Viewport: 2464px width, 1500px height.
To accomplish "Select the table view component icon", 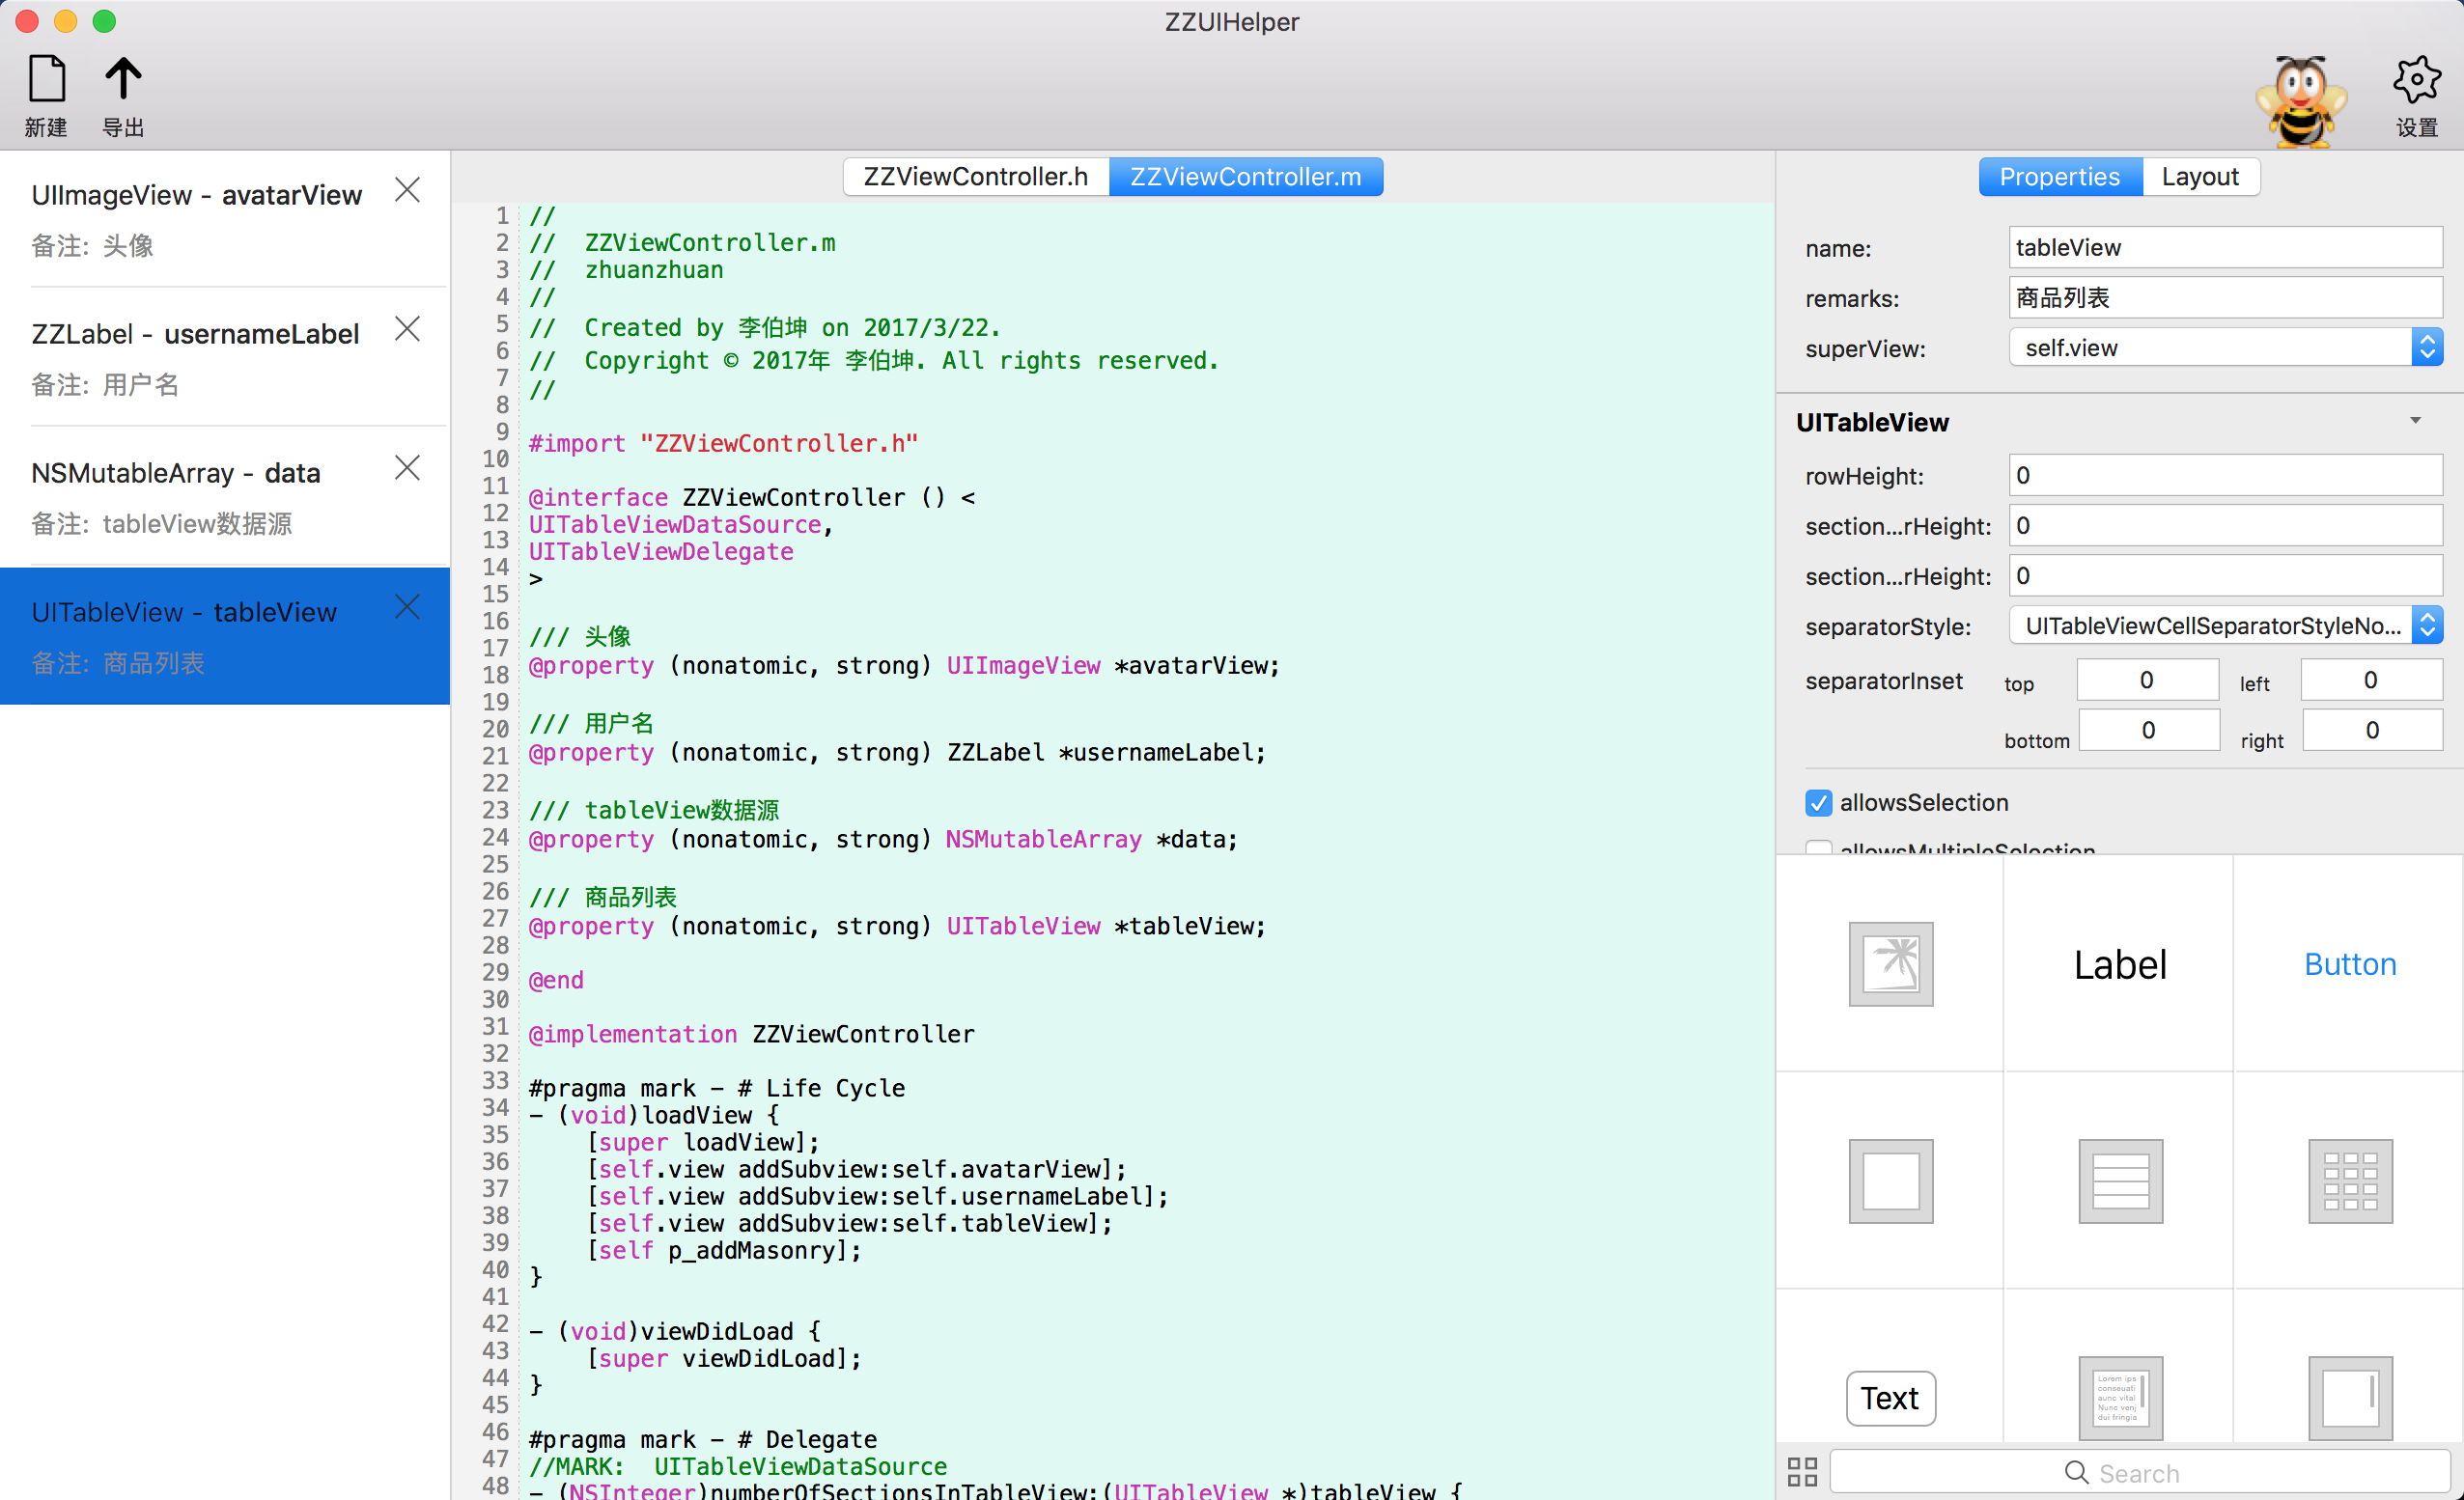I will (2120, 1181).
